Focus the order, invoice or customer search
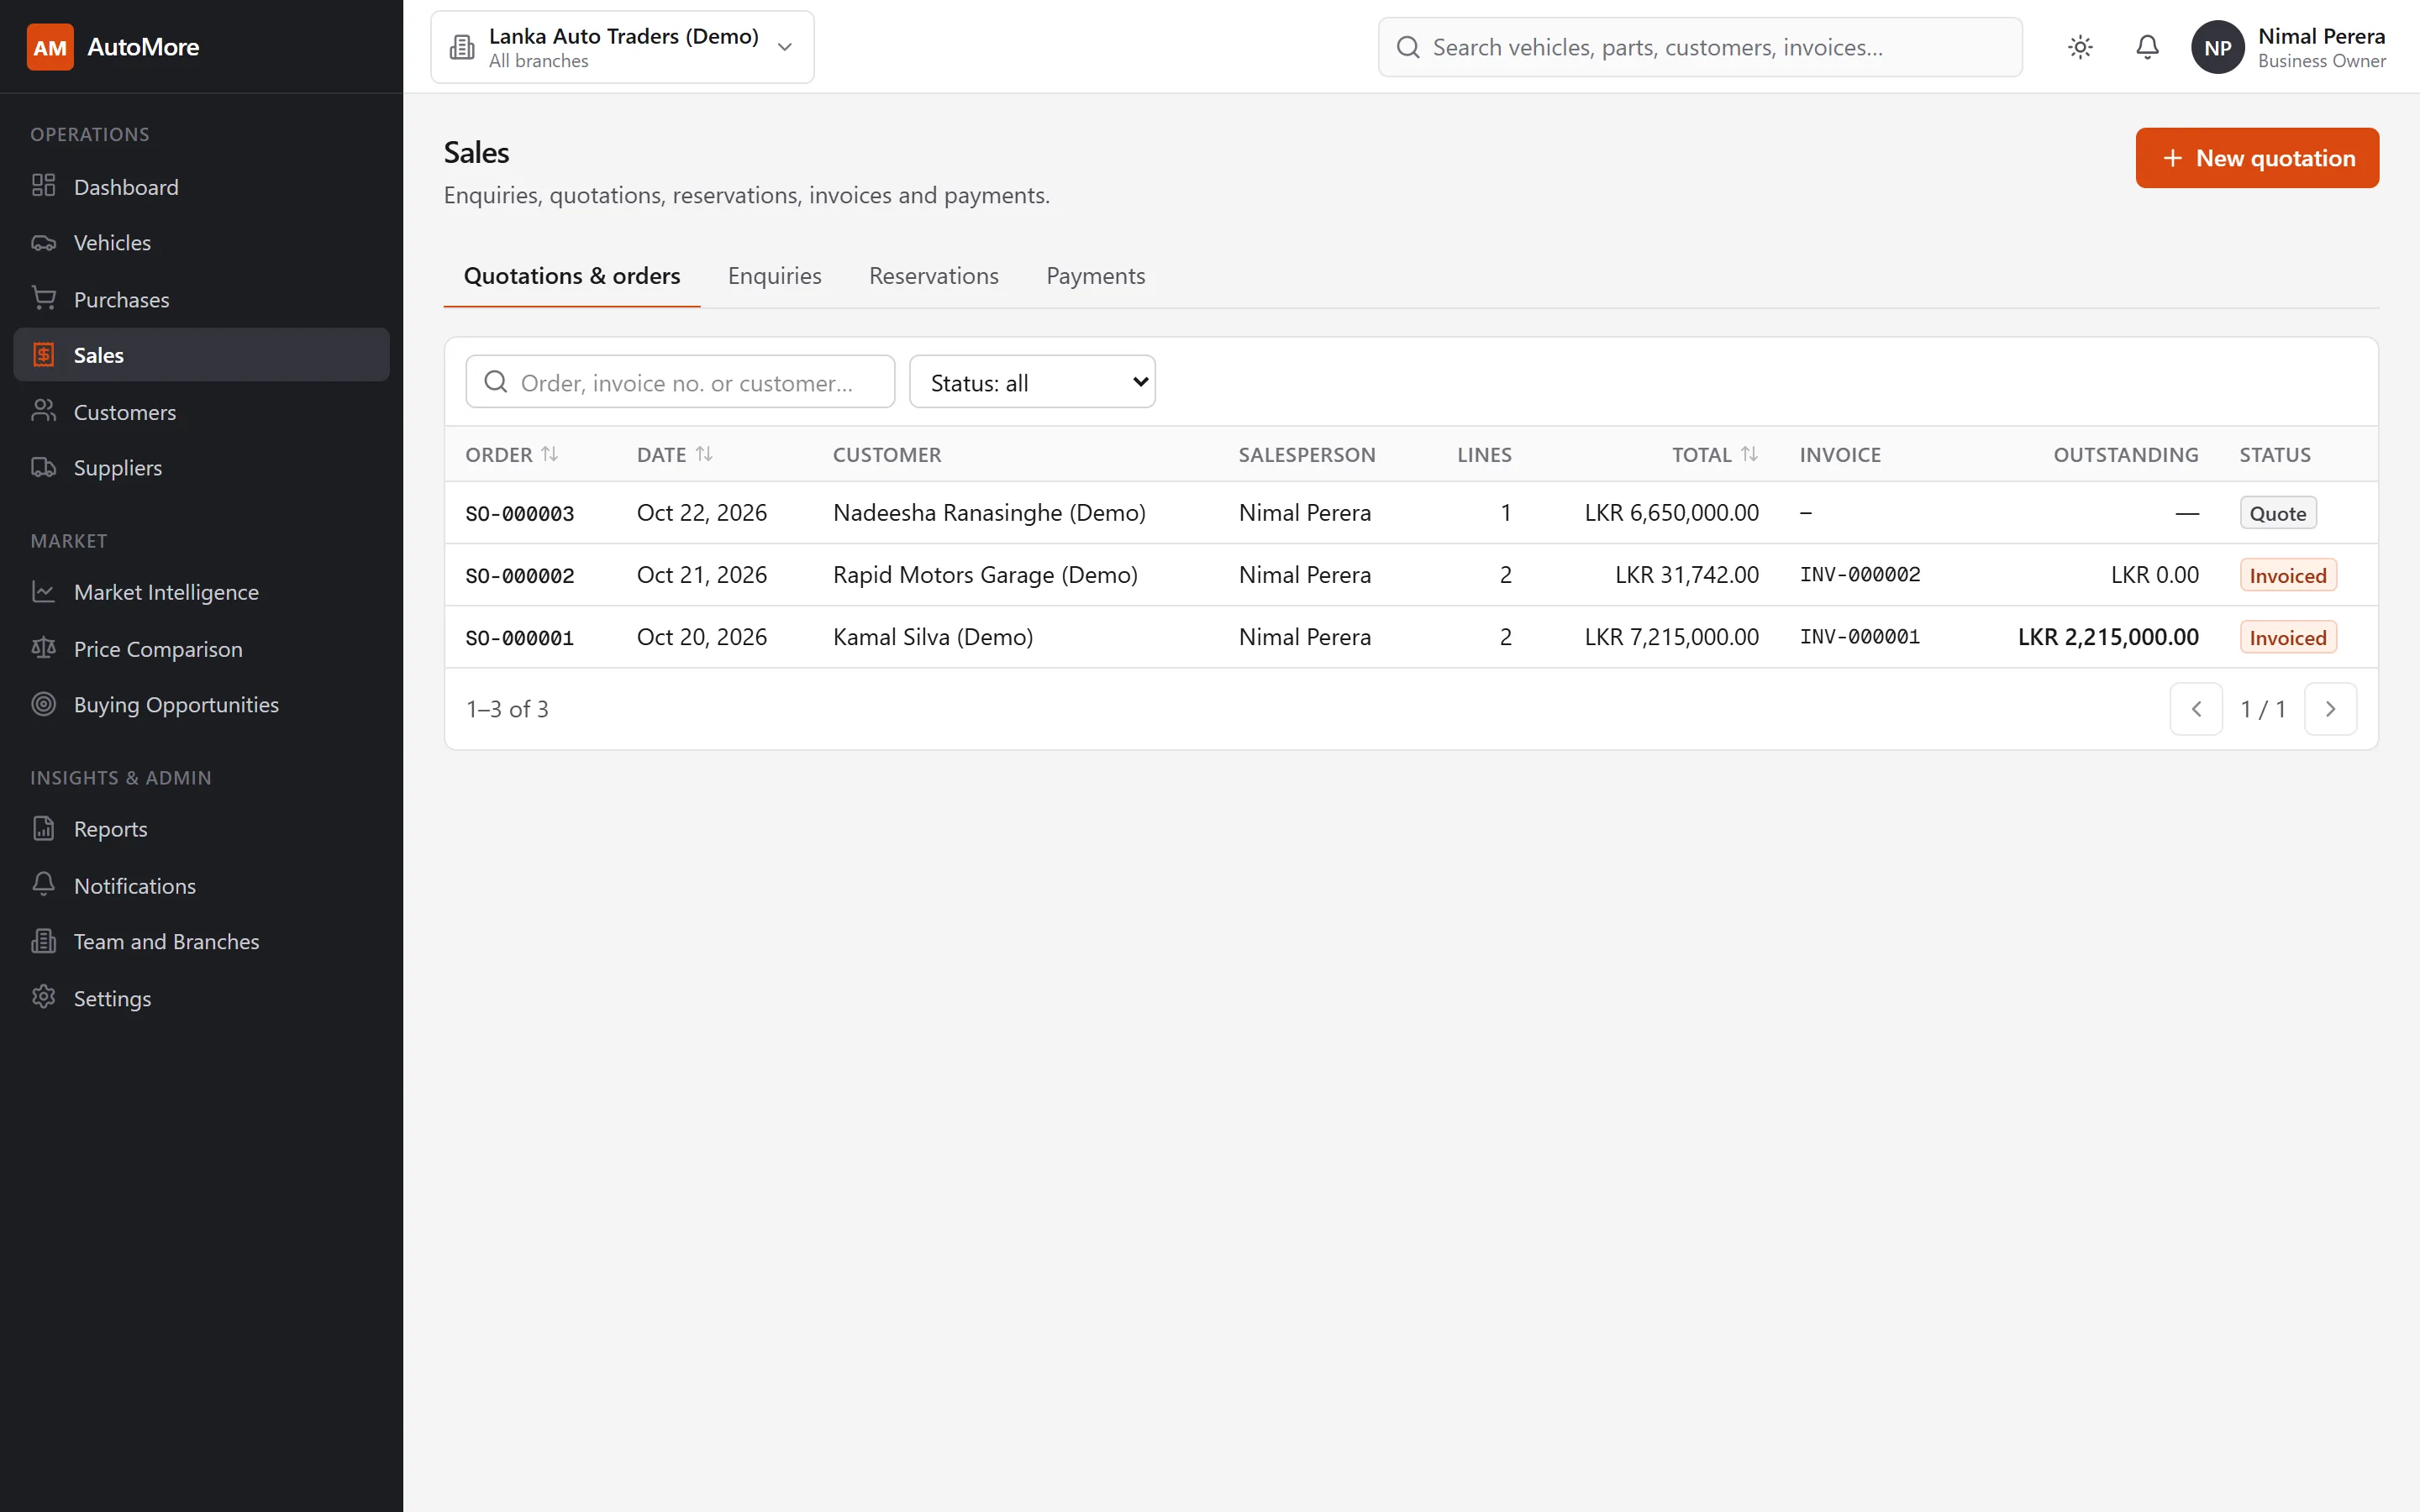Image resolution: width=2420 pixels, height=1512 pixels. coord(680,382)
